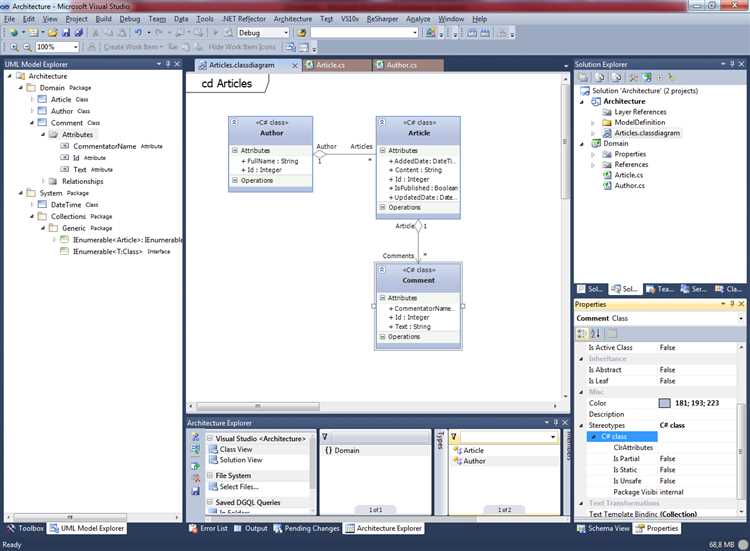Open the Error List tab
Viewport: 750px width, 551px height.
(208, 528)
